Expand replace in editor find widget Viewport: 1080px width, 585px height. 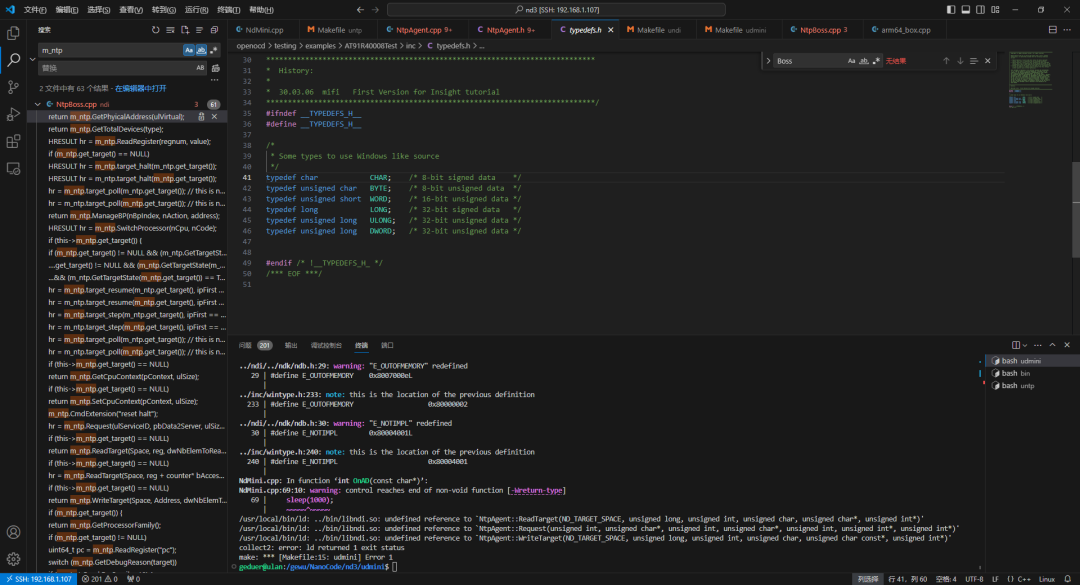click(x=769, y=61)
